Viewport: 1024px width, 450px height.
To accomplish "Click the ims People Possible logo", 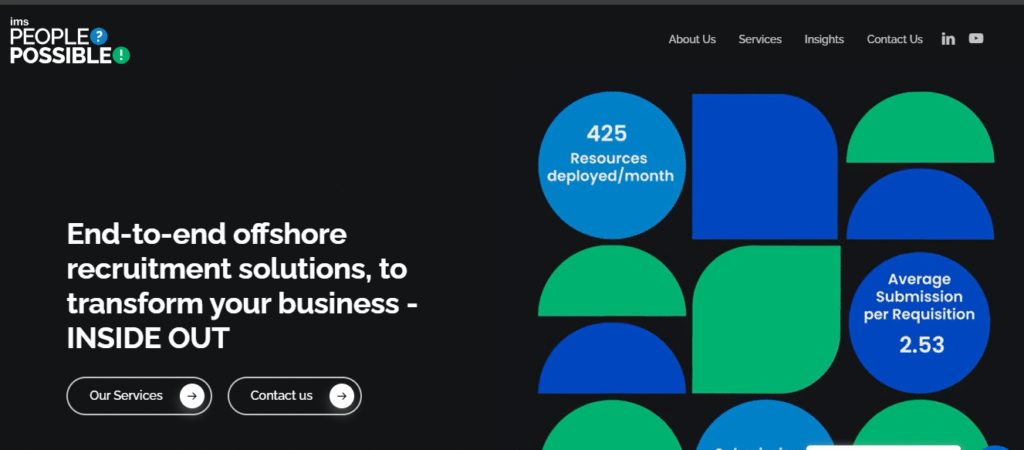I will pyautogui.click(x=69, y=42).
